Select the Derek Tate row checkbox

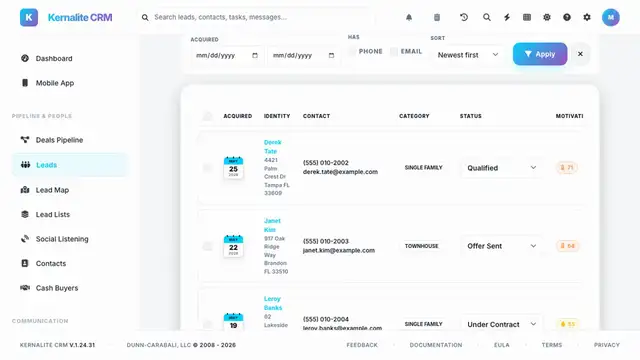tap(207, 168)
